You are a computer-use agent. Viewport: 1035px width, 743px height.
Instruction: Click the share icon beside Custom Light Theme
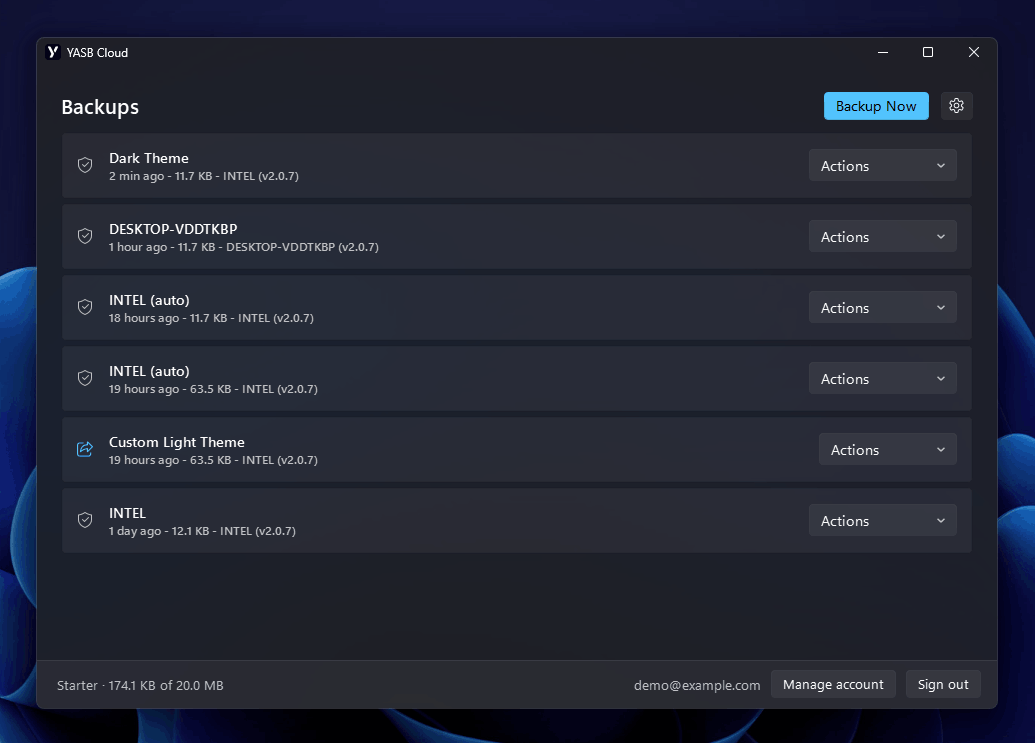tap(85, 449)
